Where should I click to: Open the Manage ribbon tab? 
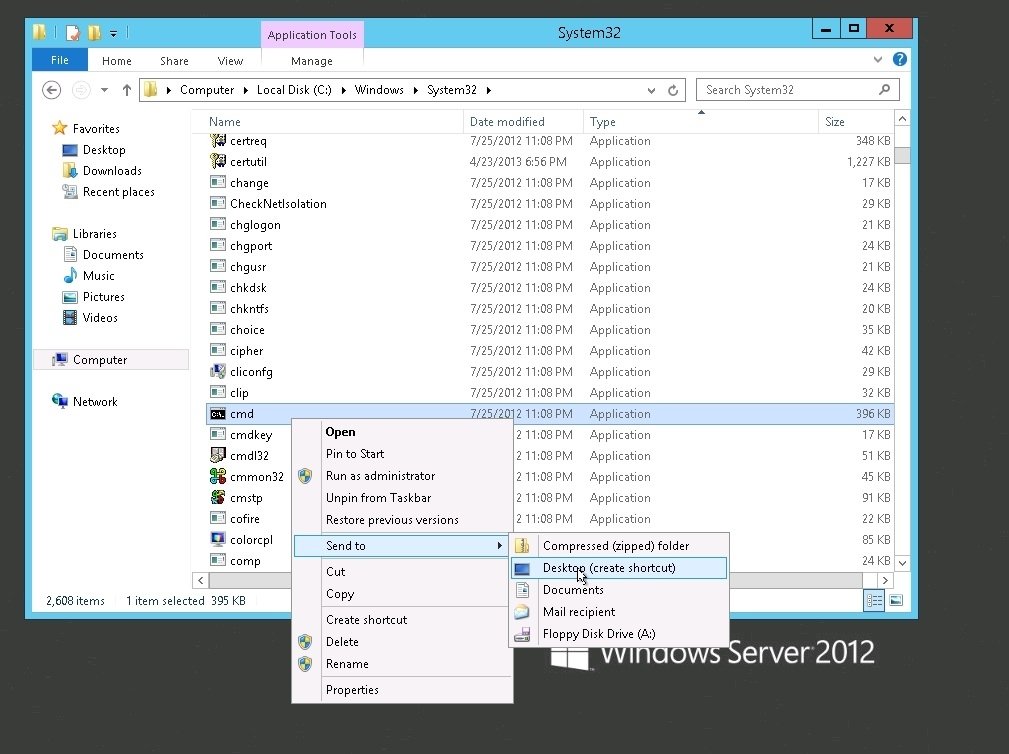(312, 61)
